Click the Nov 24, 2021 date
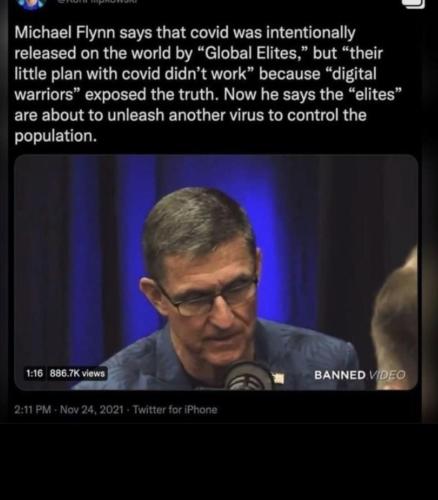 click(x=92, y=410)
